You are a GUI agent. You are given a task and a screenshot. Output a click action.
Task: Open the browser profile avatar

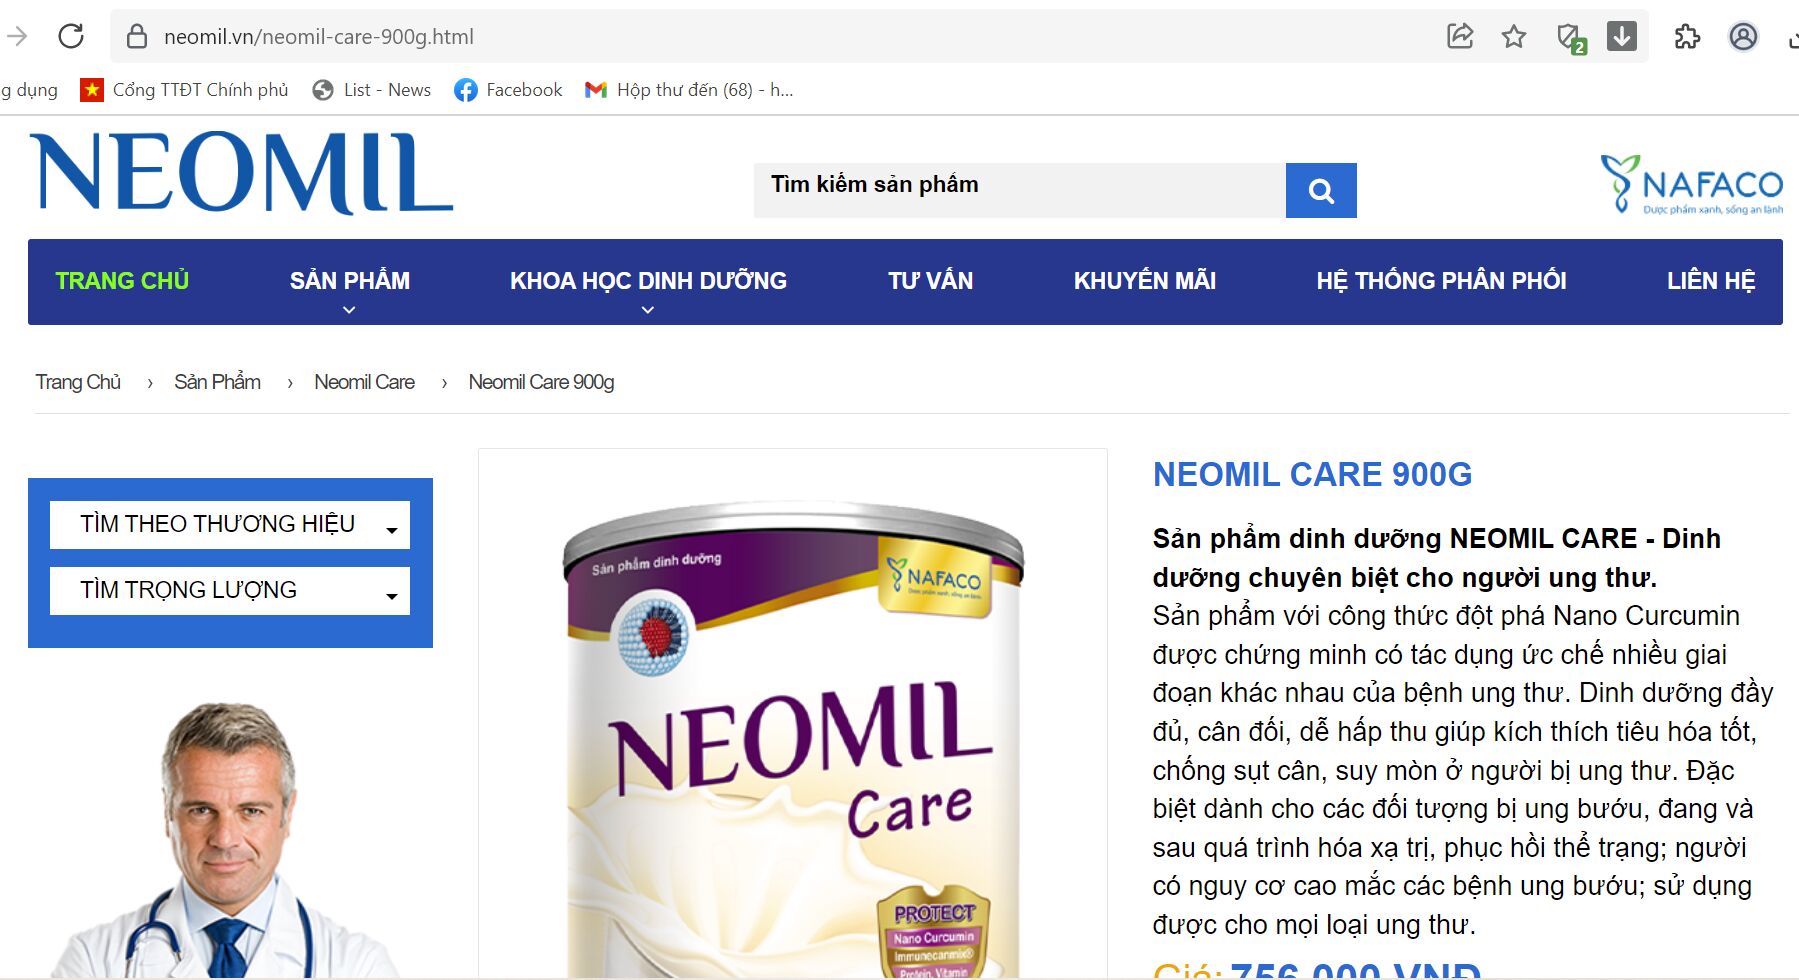coord(1743,37)
